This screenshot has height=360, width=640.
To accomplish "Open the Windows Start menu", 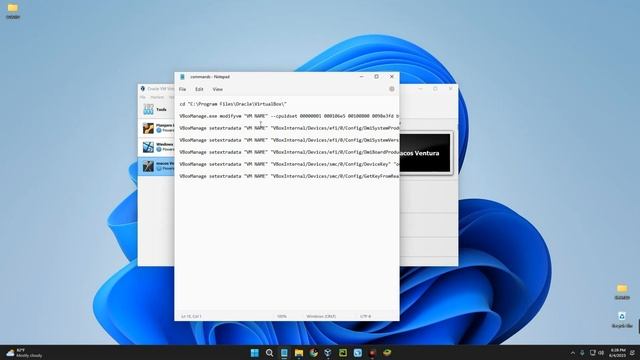I will pyautogui.click(x=255, y=353).
